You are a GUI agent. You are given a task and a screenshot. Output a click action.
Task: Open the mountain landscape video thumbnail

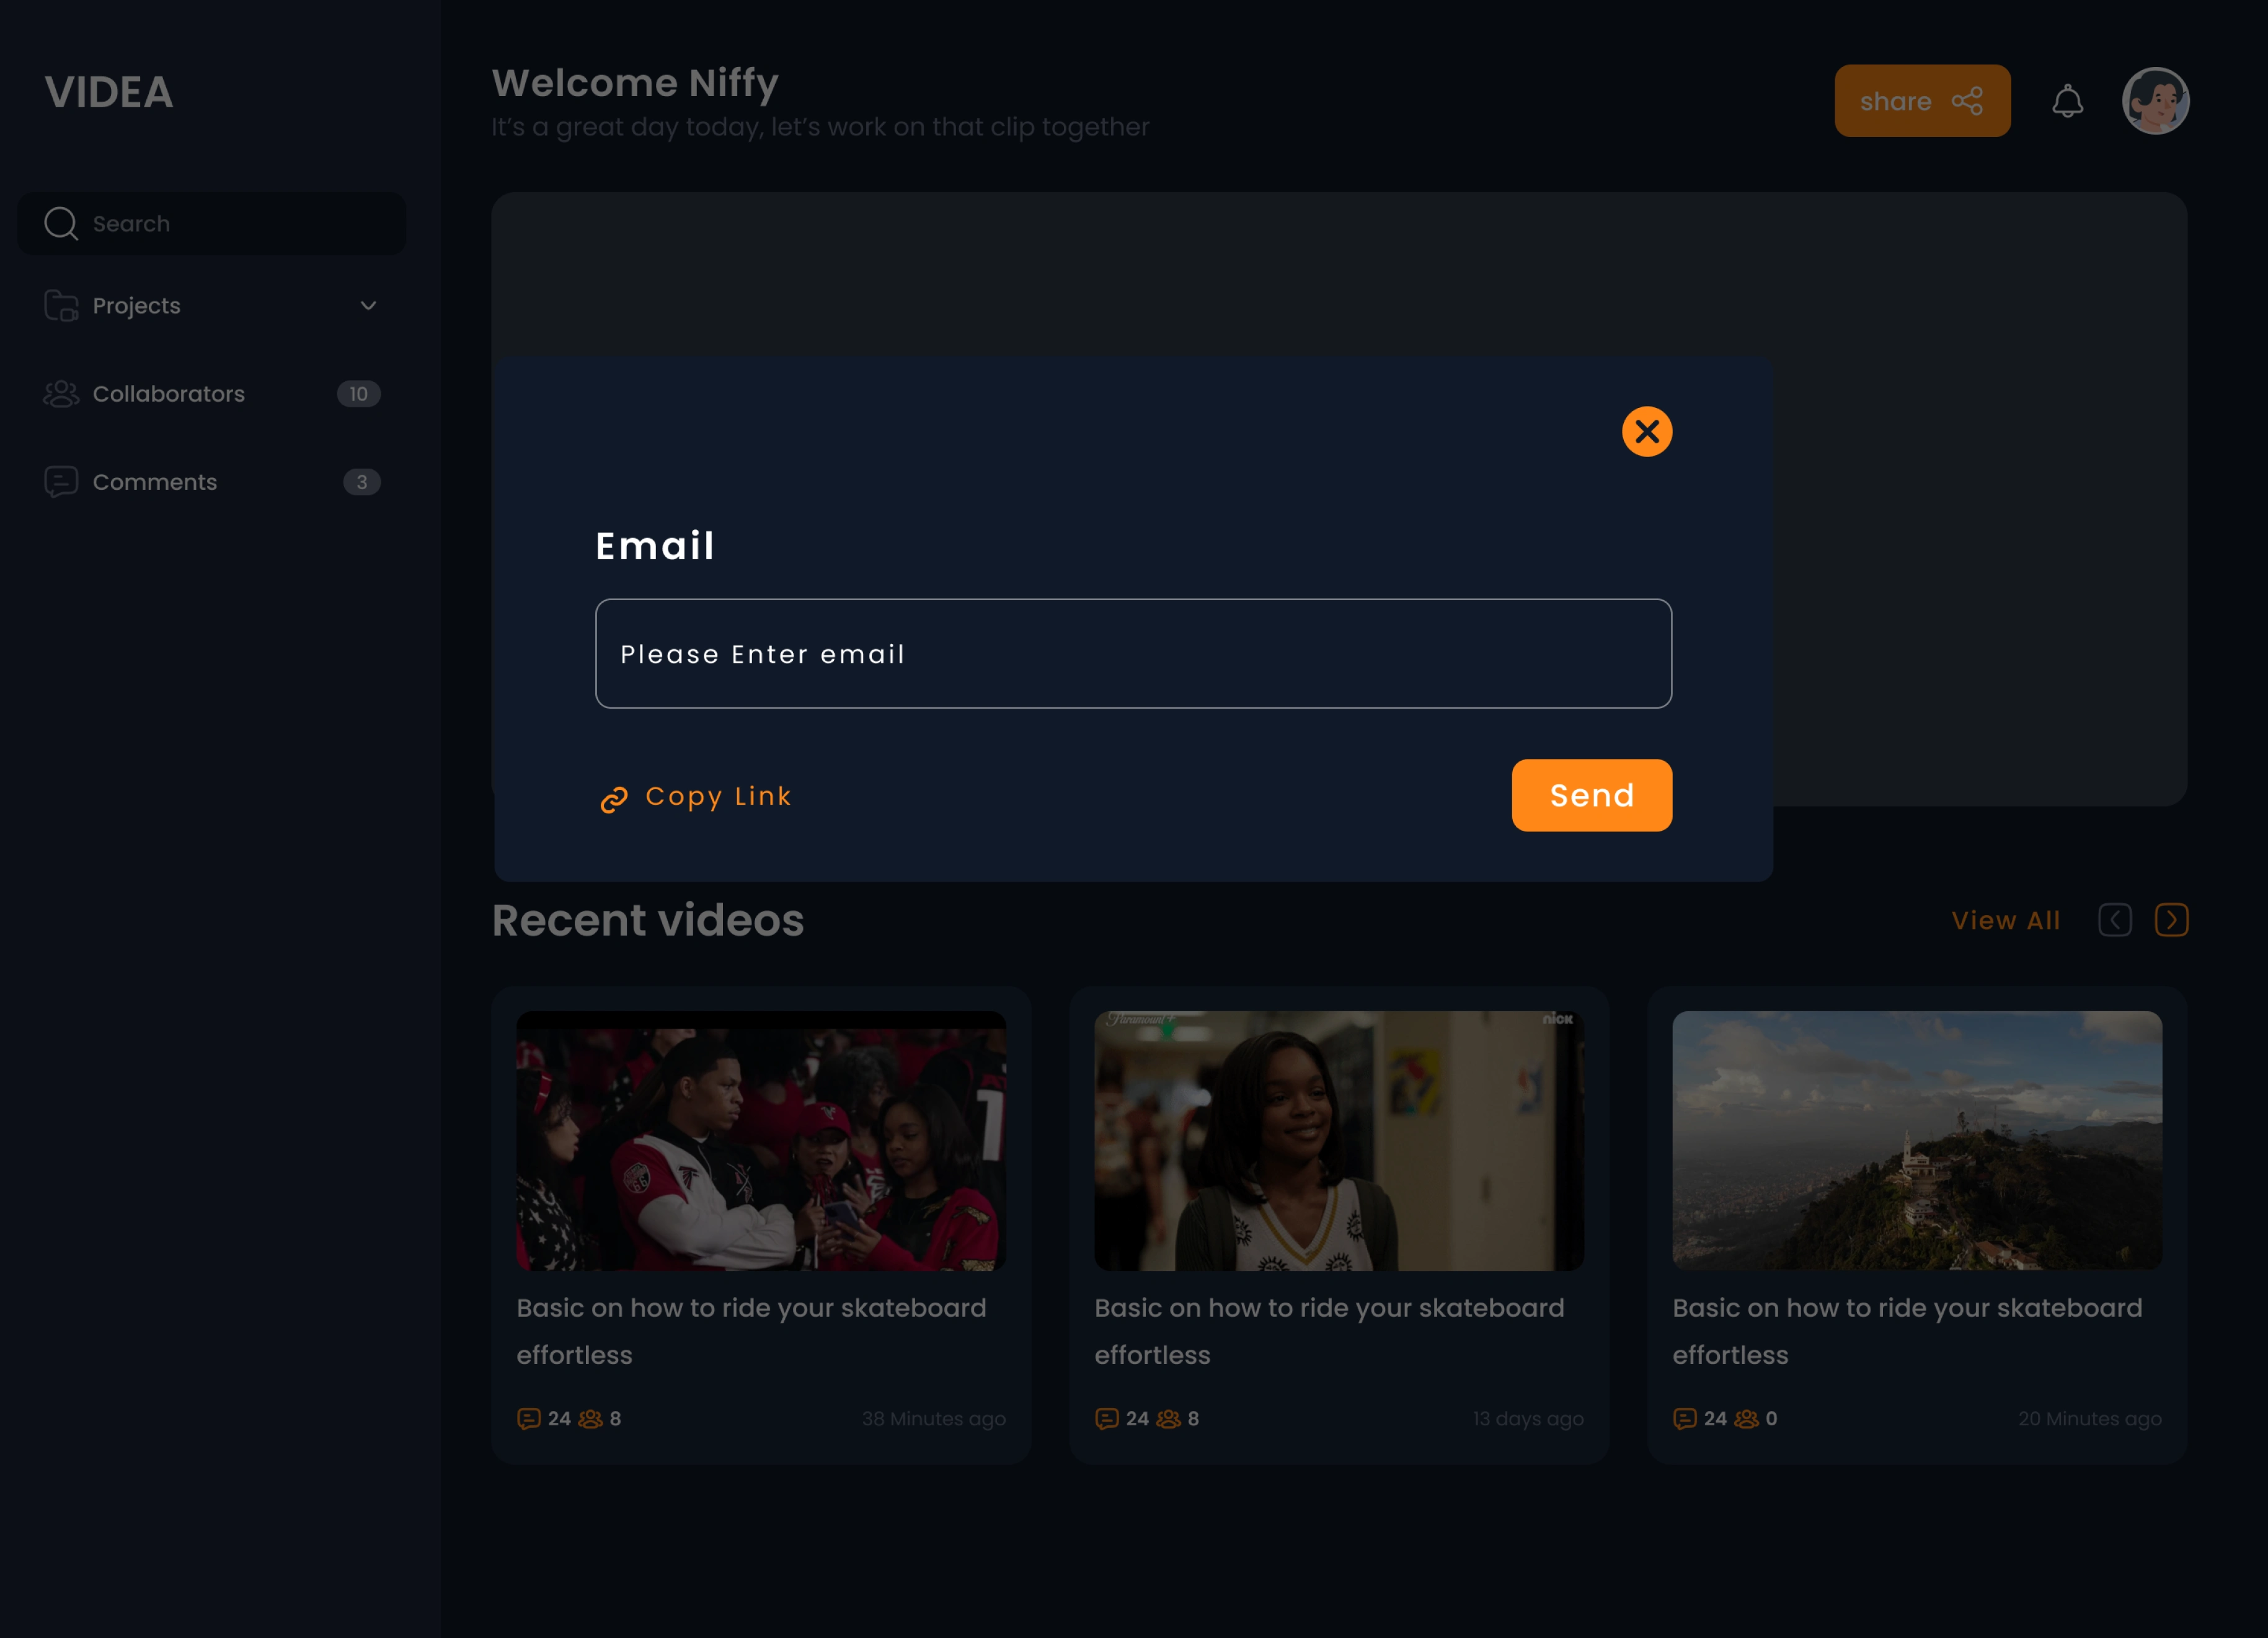pyautogui.click(x=1916, y=1140)
